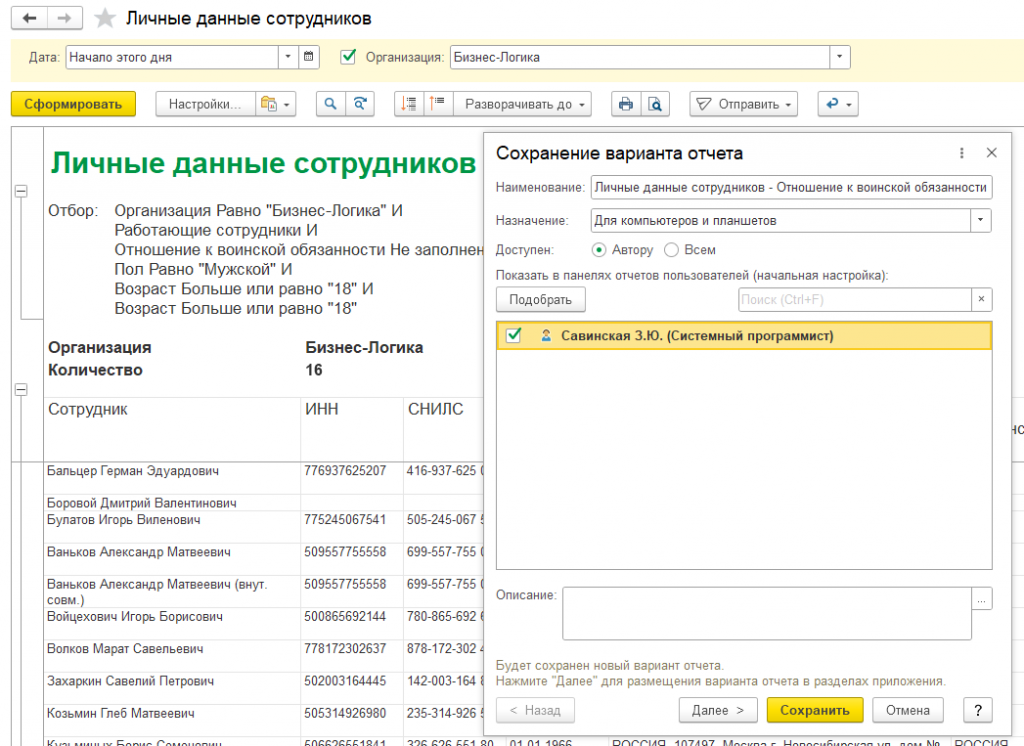Click the Сформировать button

[x=73, y=104]
